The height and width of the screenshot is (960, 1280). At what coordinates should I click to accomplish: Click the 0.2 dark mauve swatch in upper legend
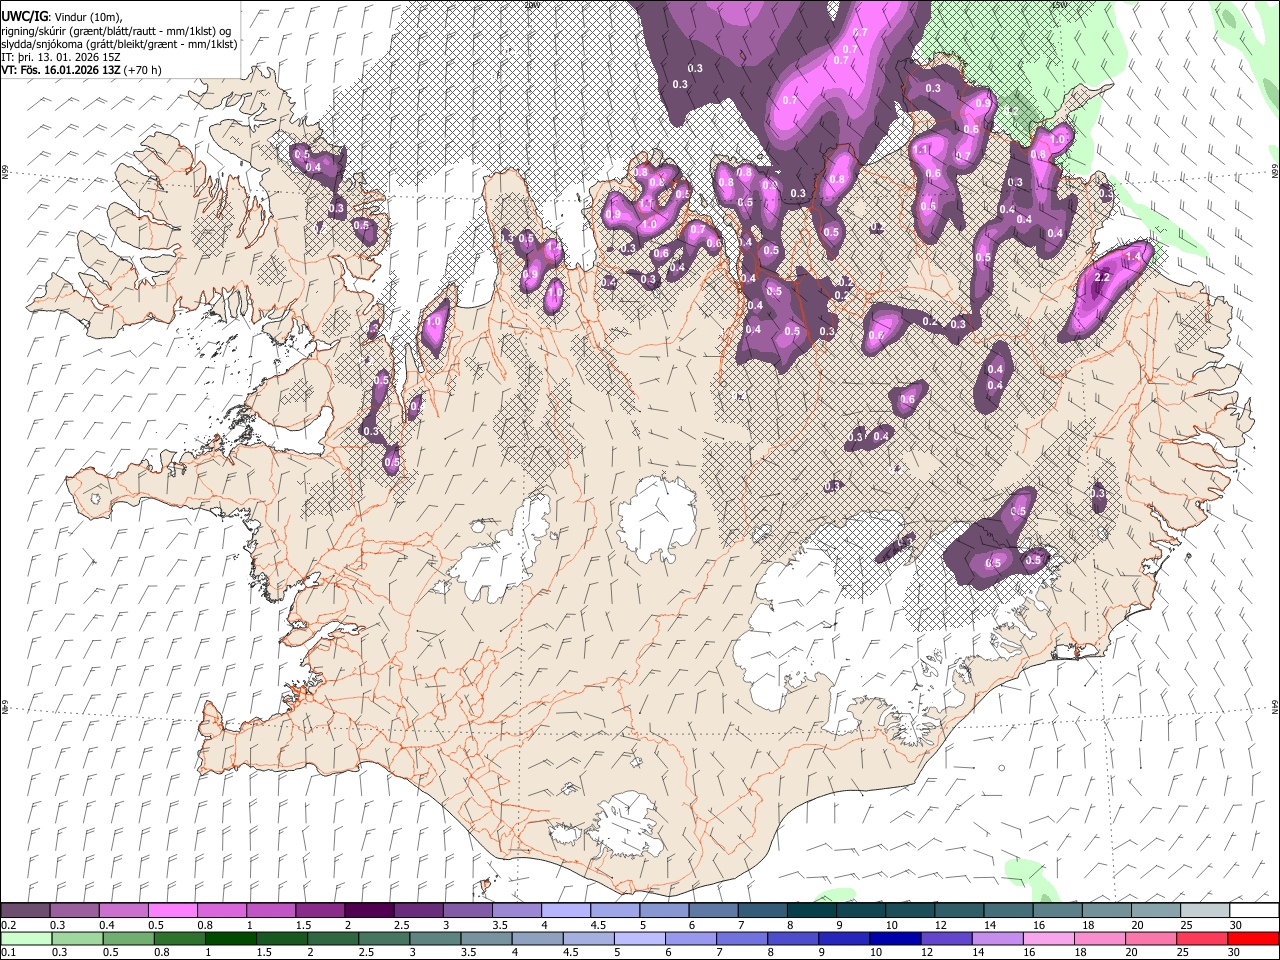[25, 911]
